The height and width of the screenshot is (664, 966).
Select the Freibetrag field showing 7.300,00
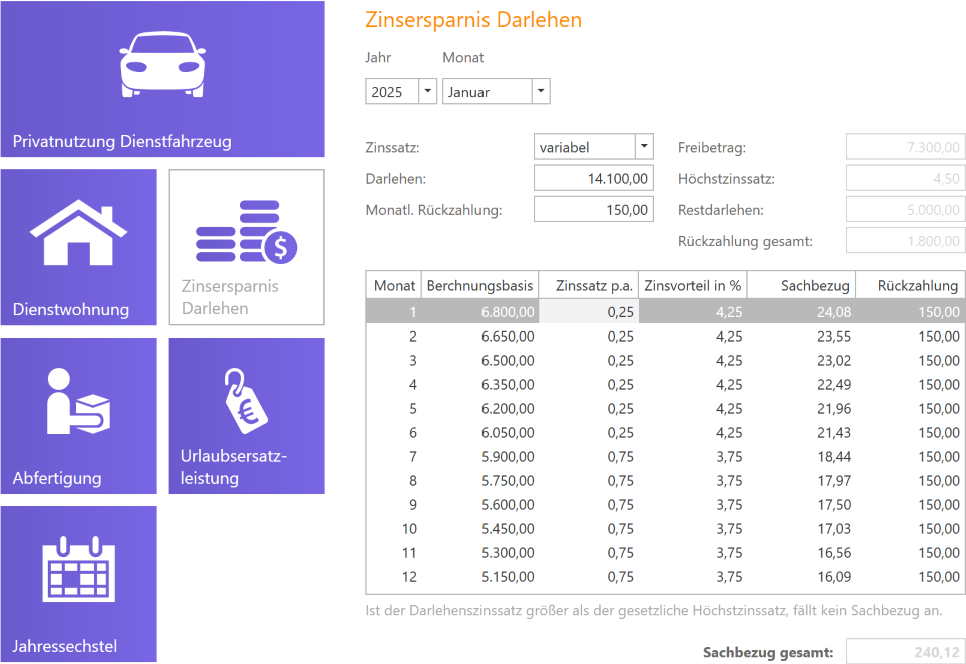coord(905,146)
